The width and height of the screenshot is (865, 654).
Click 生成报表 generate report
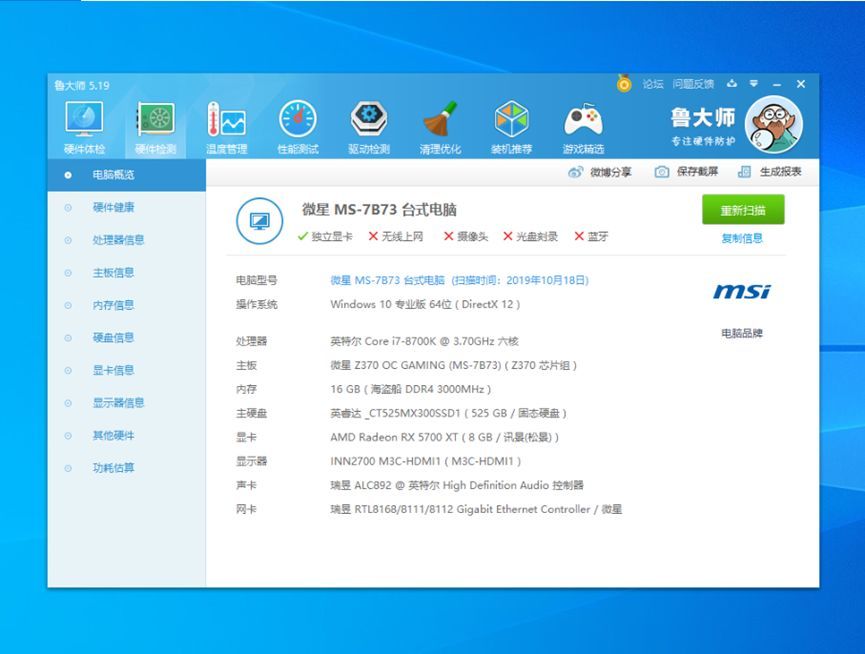coord(770,172)
